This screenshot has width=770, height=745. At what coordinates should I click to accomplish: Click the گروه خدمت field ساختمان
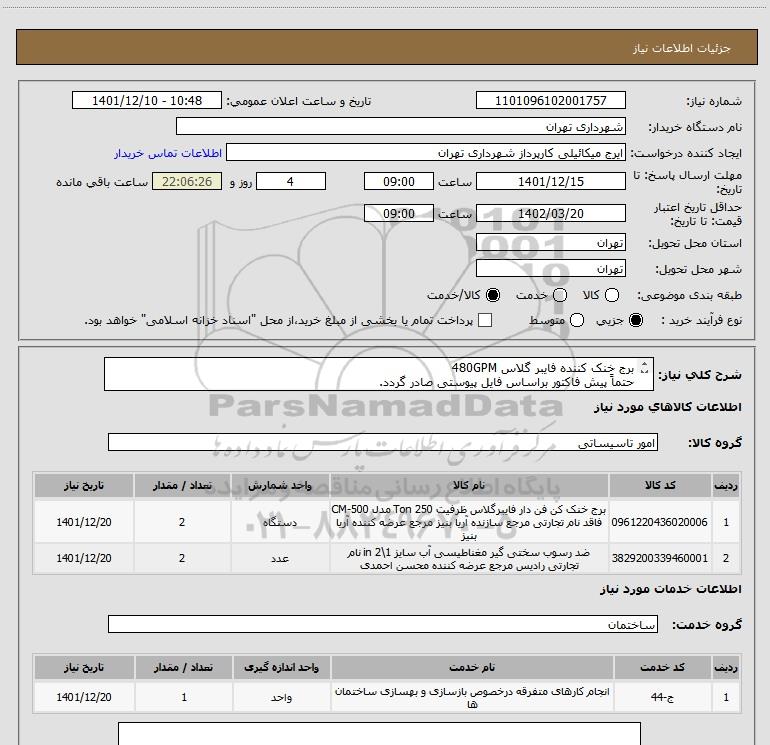(383, 624)
